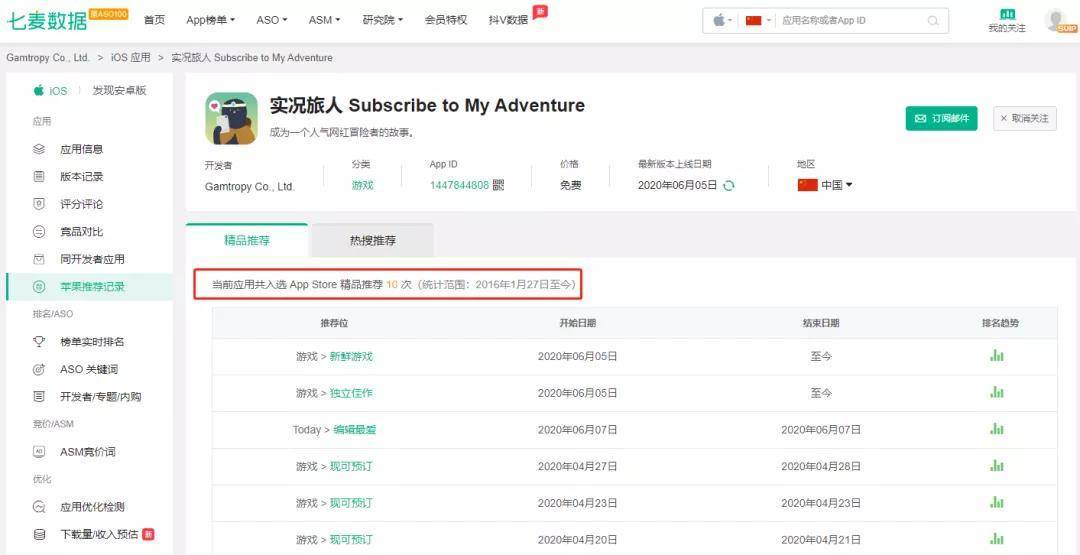Open 评分评论 in the sidebar

tap(81, 204)
